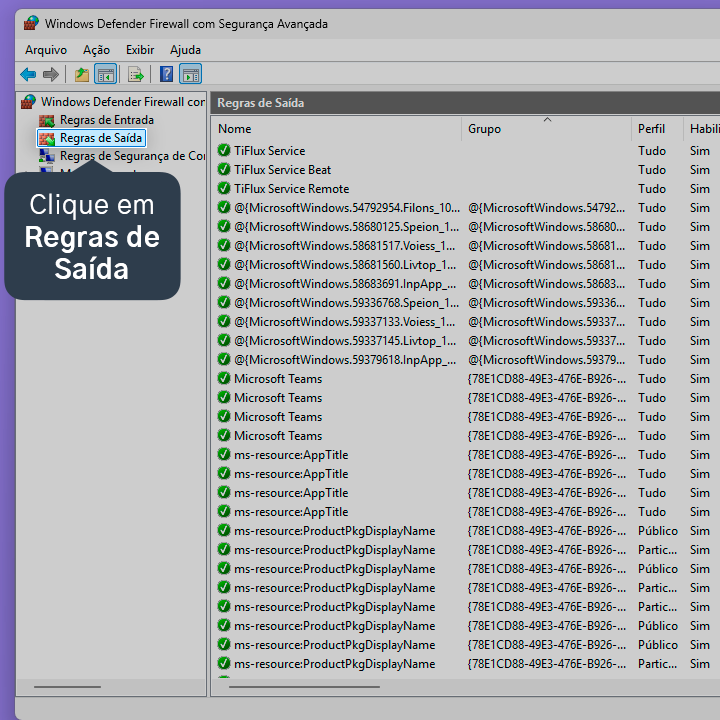Open the Exibir menu
Viewport: 720px width, 720px height.
(x=140, y=50)
